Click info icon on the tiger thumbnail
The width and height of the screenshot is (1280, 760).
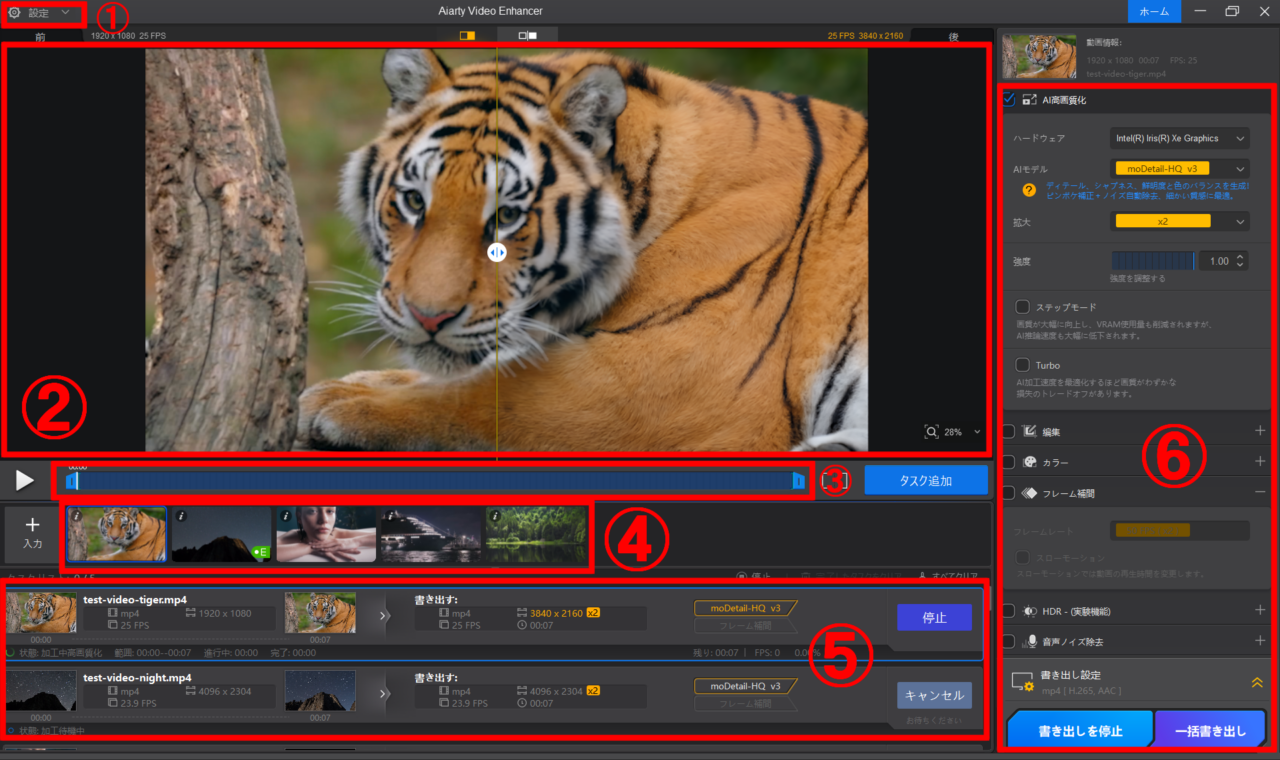[x=74, y=516]
